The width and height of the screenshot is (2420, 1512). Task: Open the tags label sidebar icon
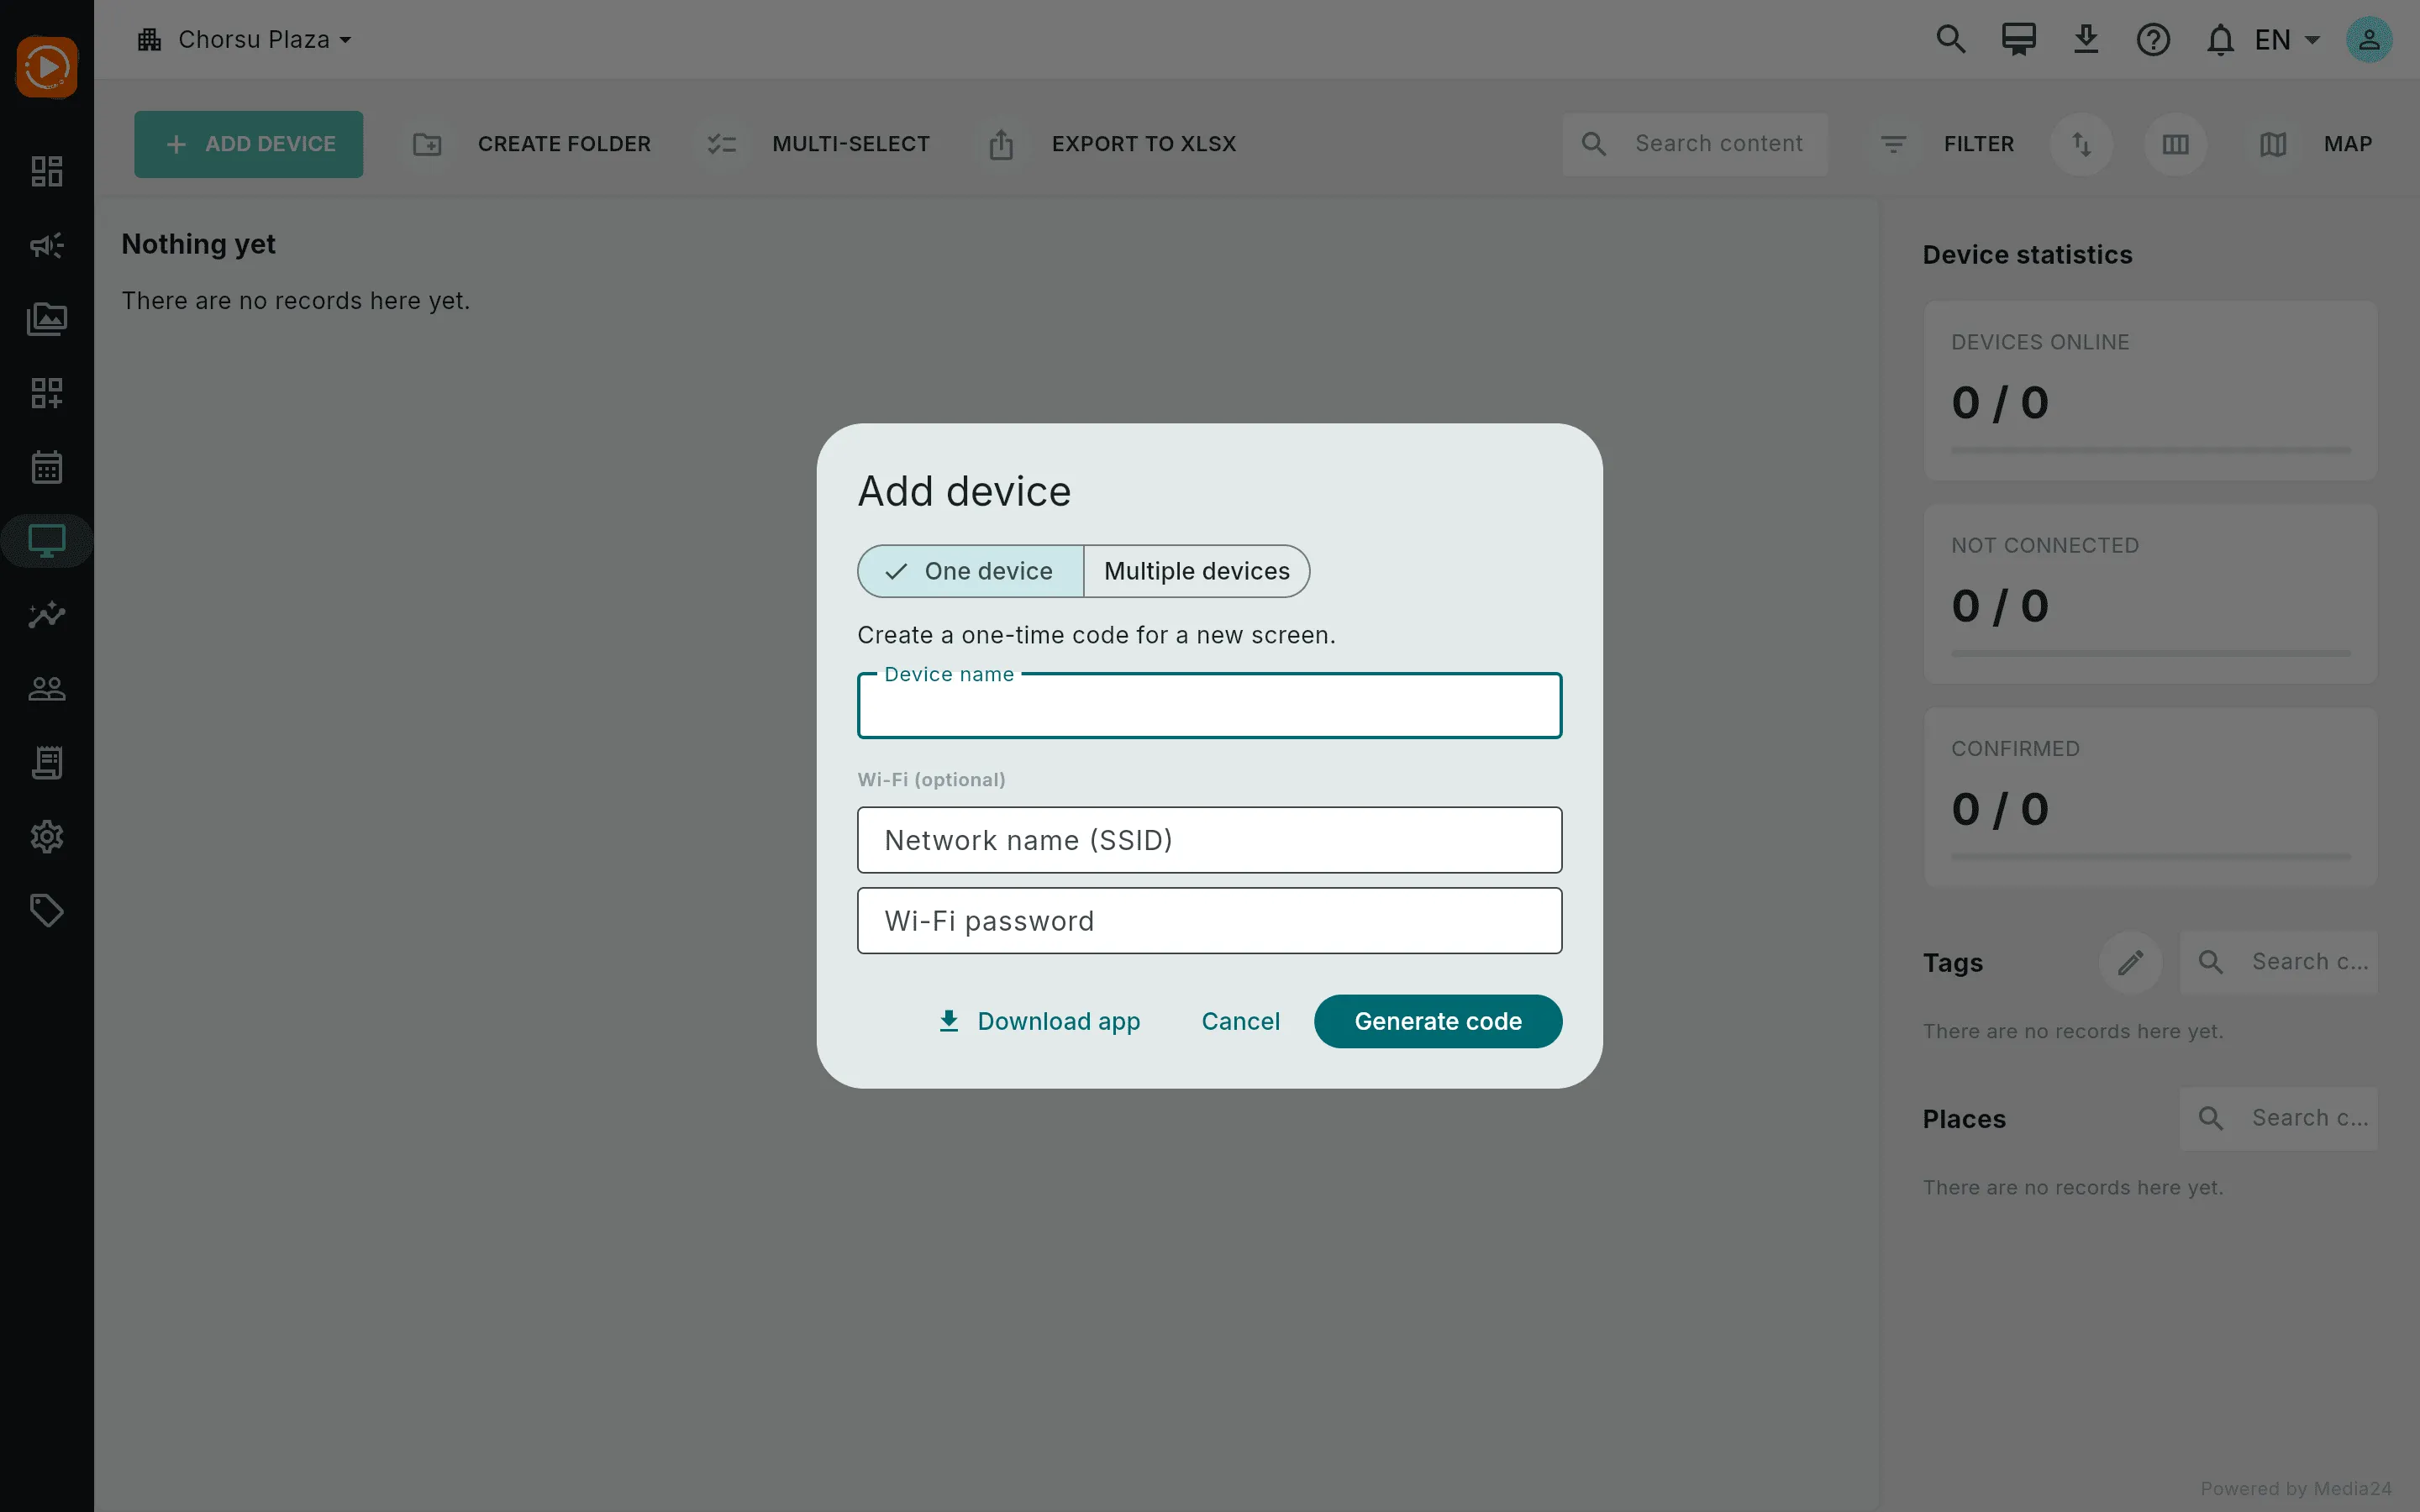pyautogui.click(x=47, y=911)
